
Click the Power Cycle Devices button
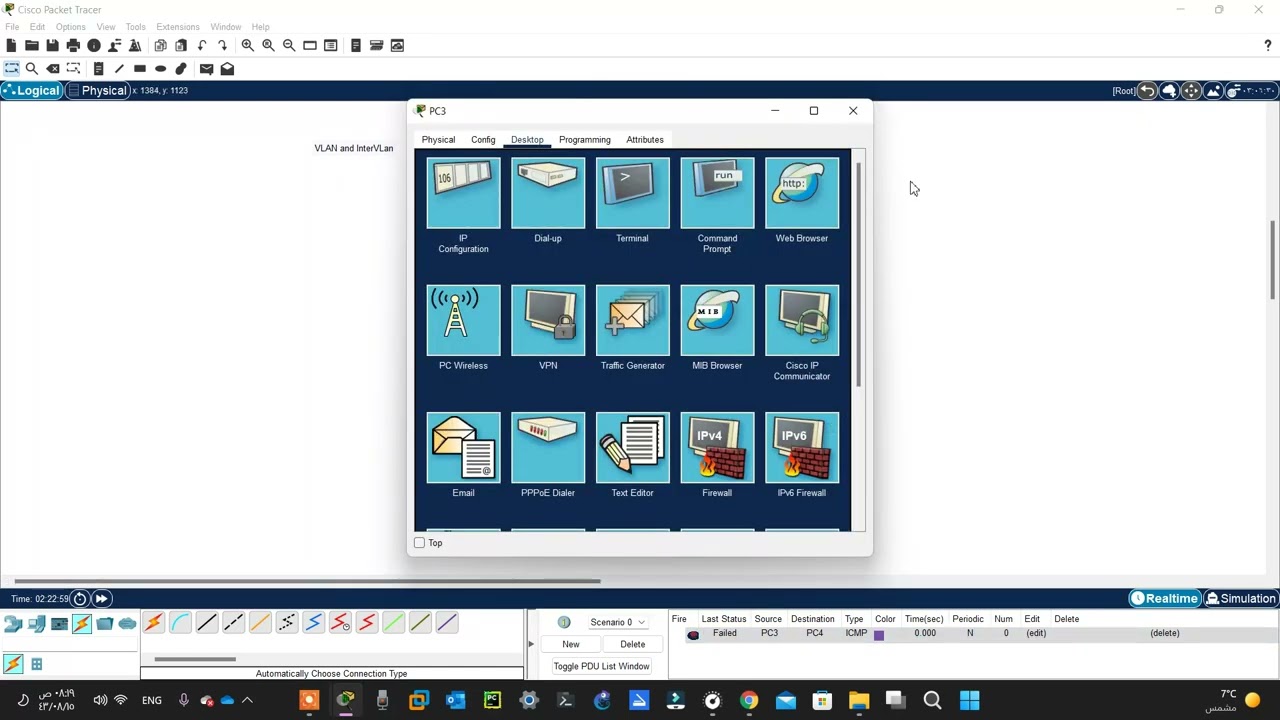[x=79, y=598]
